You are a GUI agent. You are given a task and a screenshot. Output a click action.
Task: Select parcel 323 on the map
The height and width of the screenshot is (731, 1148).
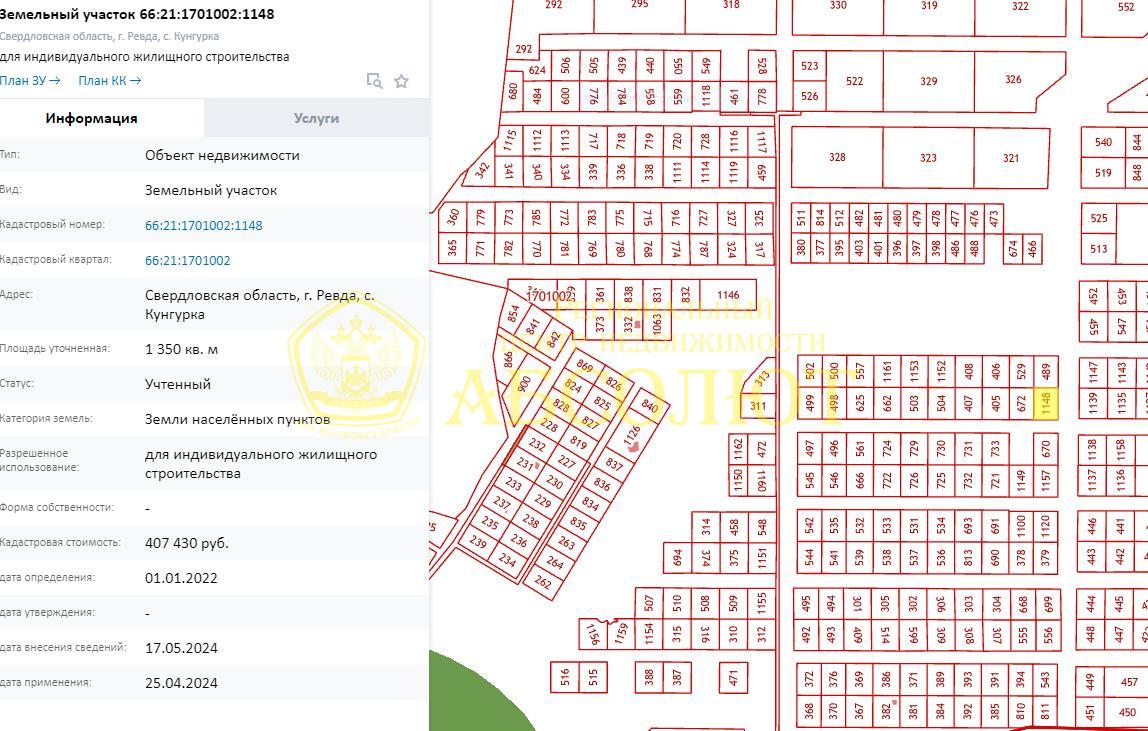928,157
